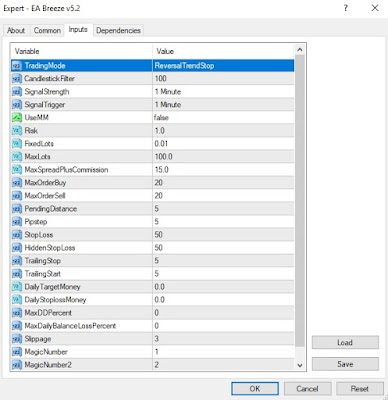Select the MaxDailyBalanceLossPercent variable name
Screen dimensions: 388x400
coord(70,326)
